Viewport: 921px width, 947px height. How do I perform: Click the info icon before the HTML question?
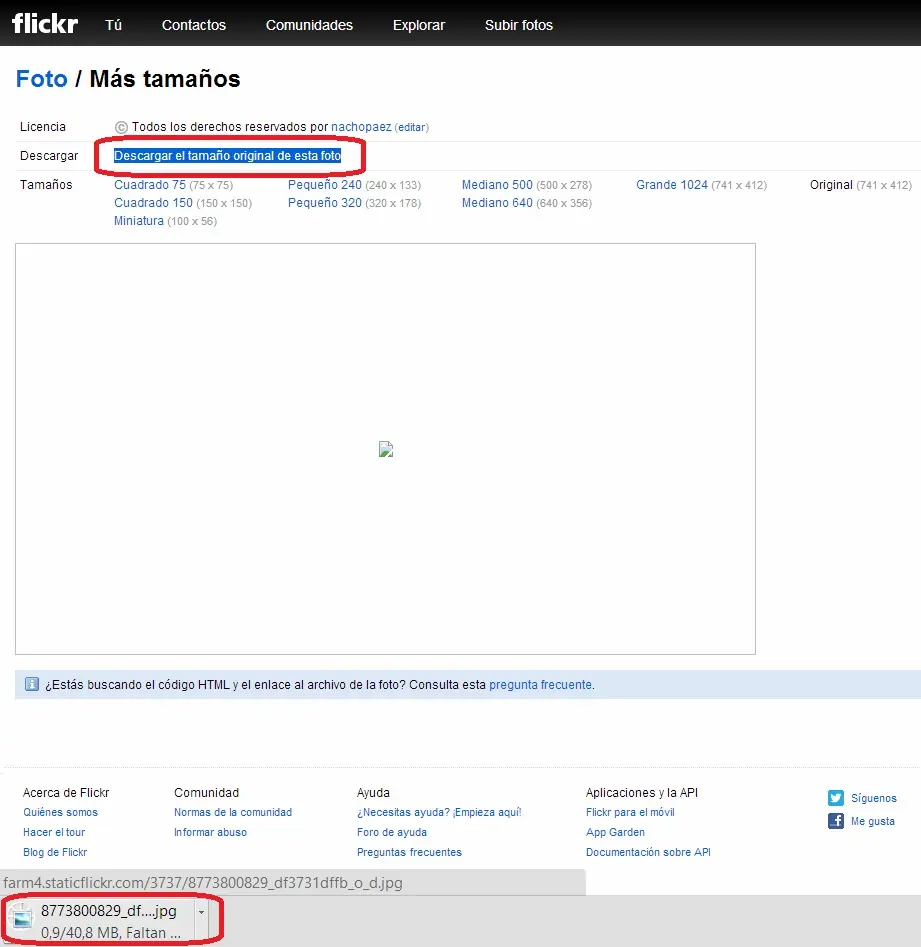click(x=31, y=684)
